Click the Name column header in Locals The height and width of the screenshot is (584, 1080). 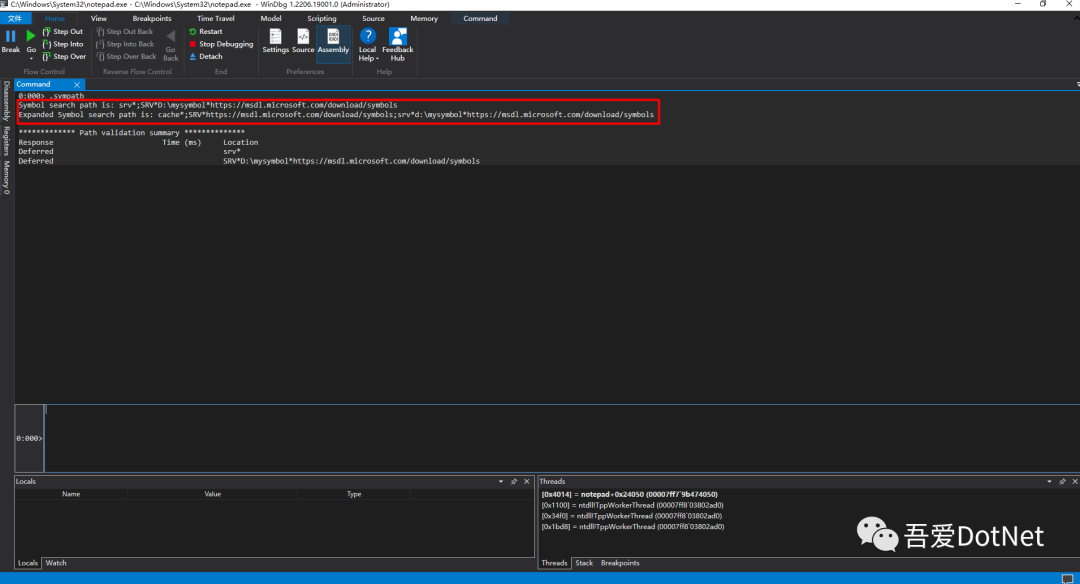71,494
